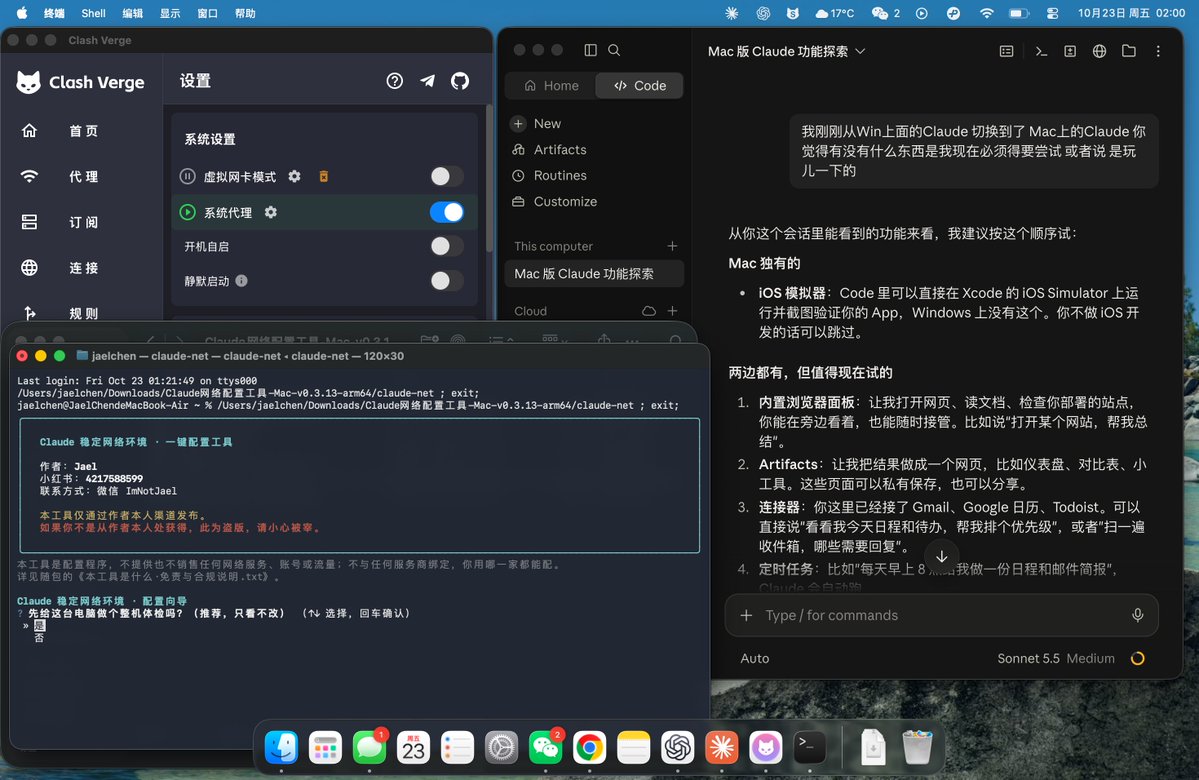Screen dimensions: 1199x780
Task: Click the microphone dictation icon in message box
Action: coord(1138,616)
